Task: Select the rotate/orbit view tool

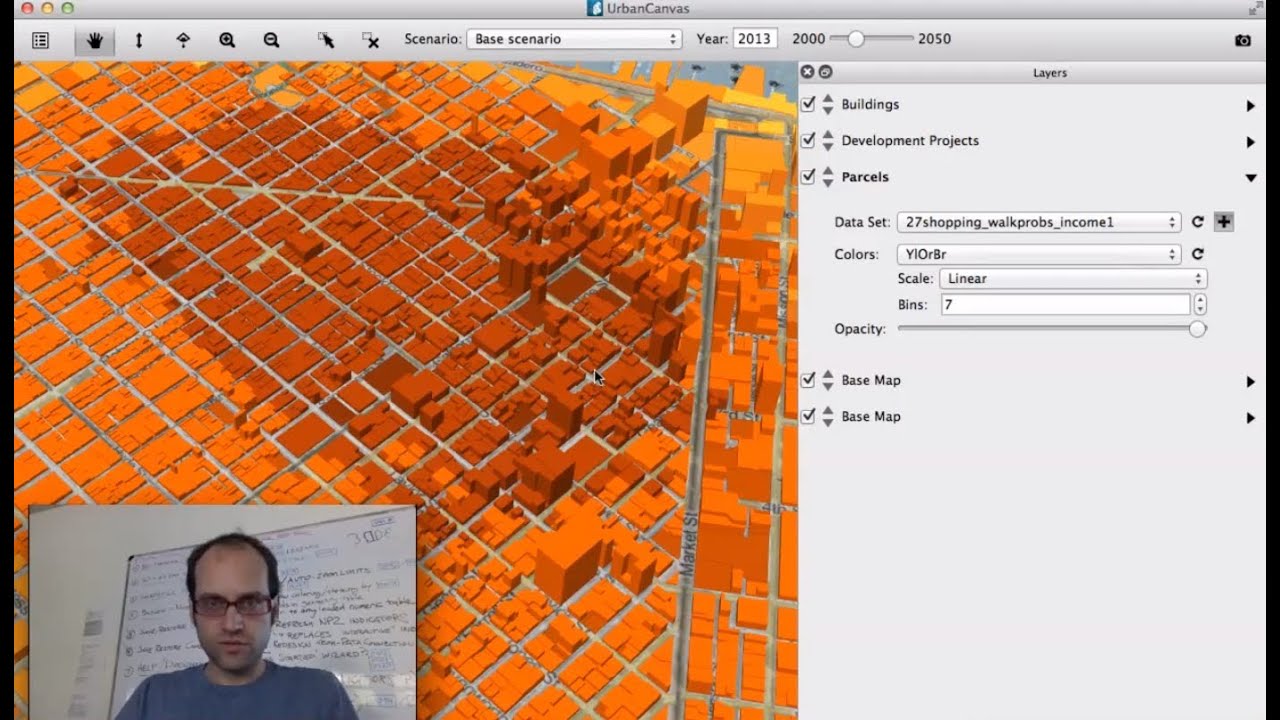Action: pos(183,40)
